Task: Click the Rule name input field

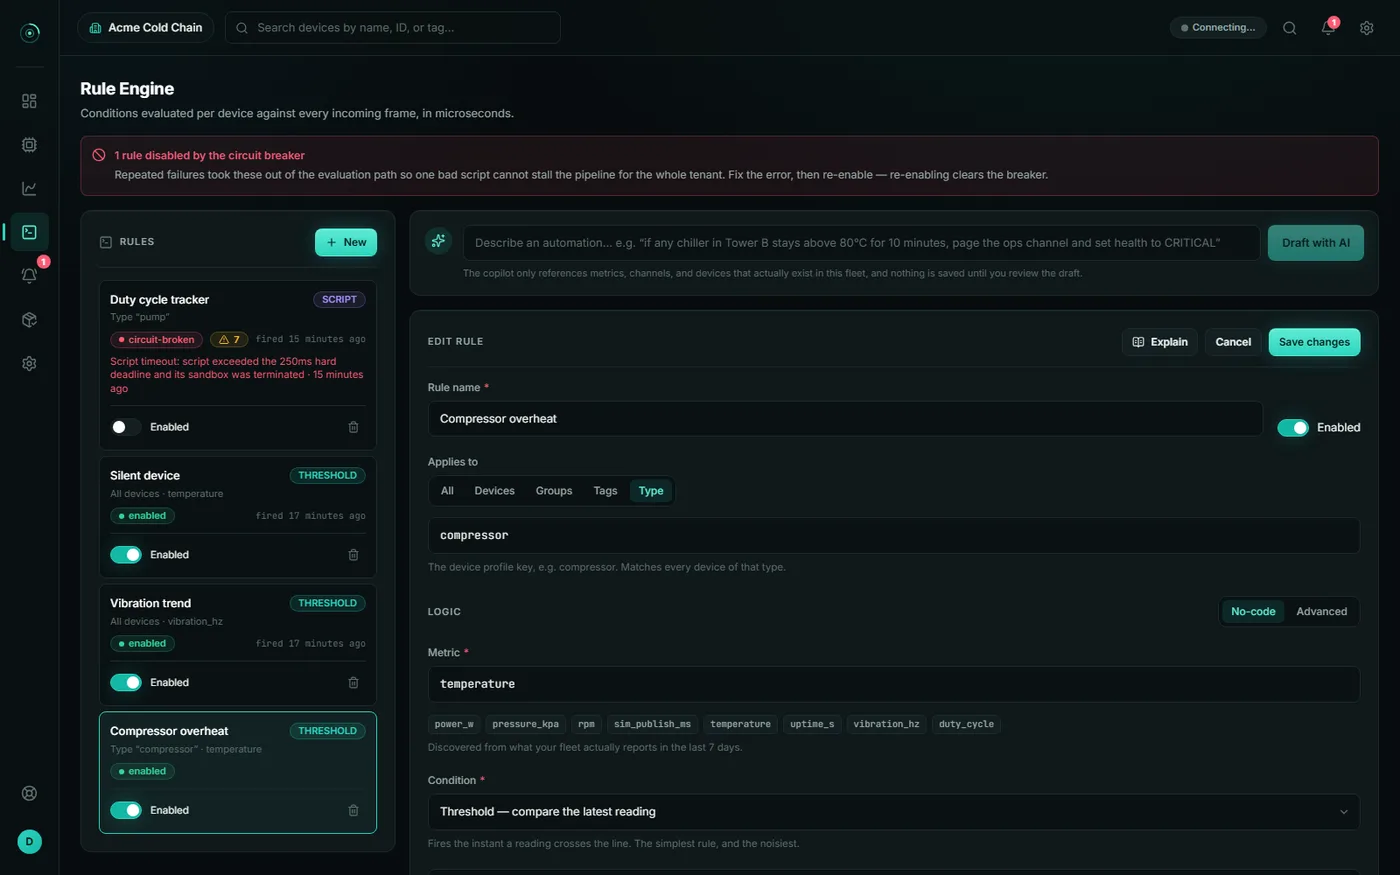Action: [x=845, y=419]
